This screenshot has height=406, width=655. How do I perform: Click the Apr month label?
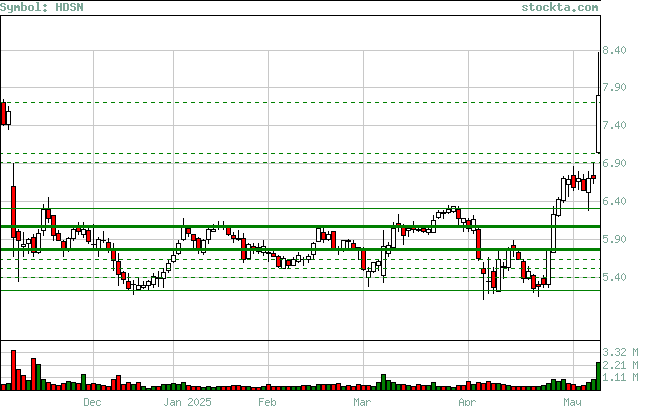click(x=467, y=401)
